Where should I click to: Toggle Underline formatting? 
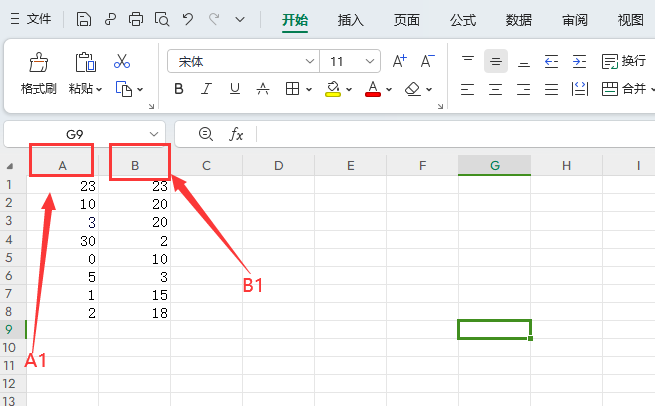[235, 89]
